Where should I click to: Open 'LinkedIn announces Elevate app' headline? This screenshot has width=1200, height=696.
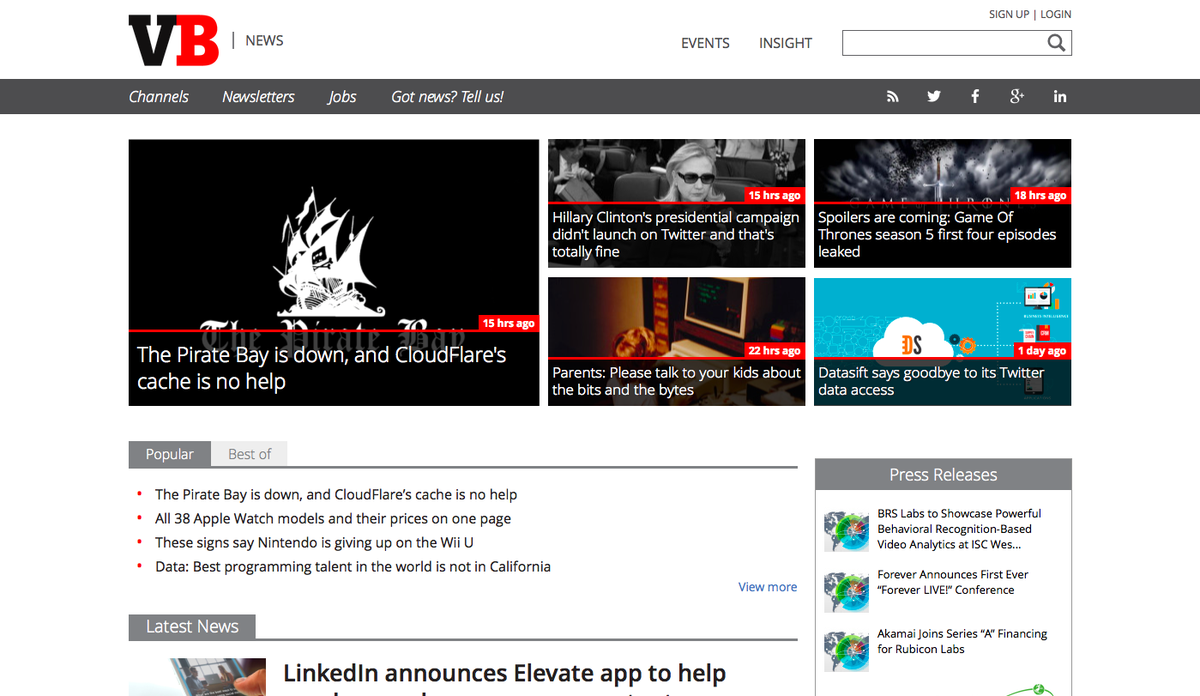pos(504,680)
